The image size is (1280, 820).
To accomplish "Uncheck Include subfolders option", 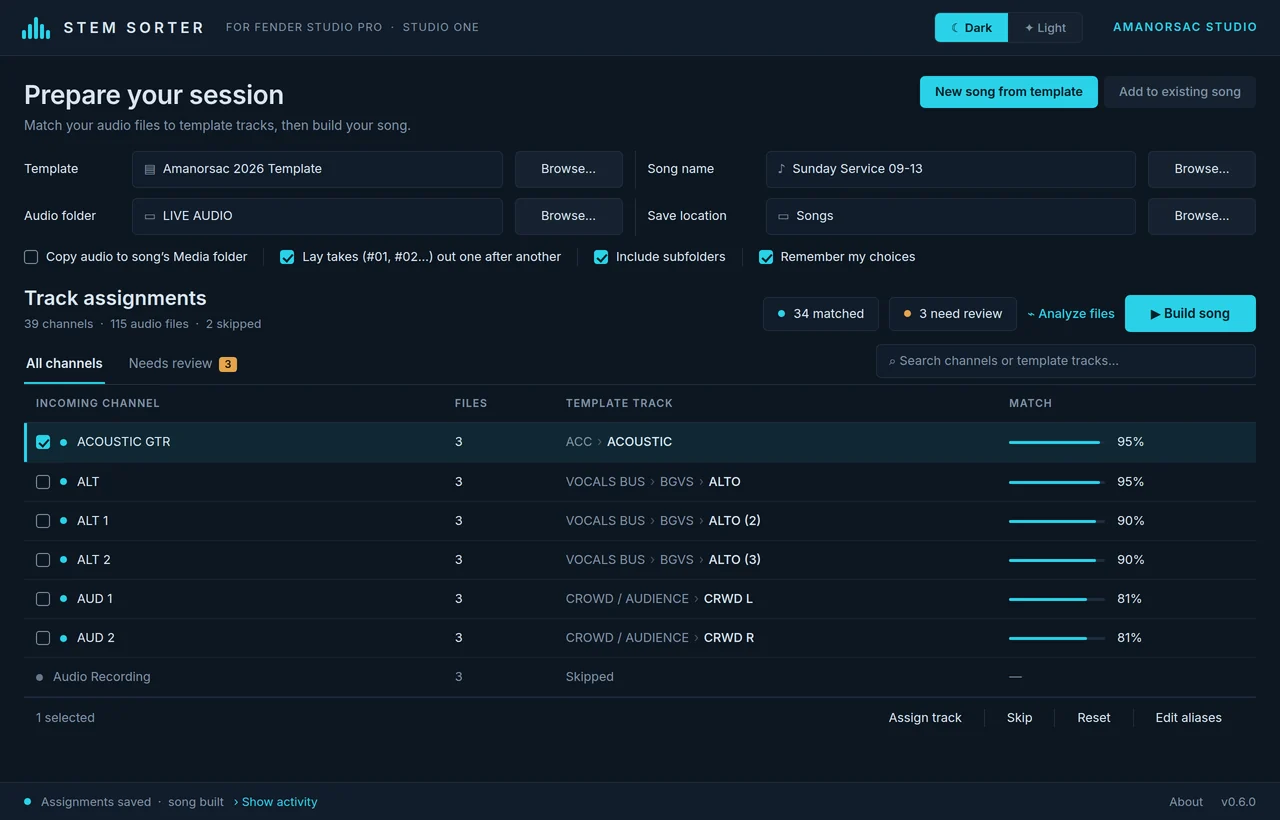I will pos(601,257).
